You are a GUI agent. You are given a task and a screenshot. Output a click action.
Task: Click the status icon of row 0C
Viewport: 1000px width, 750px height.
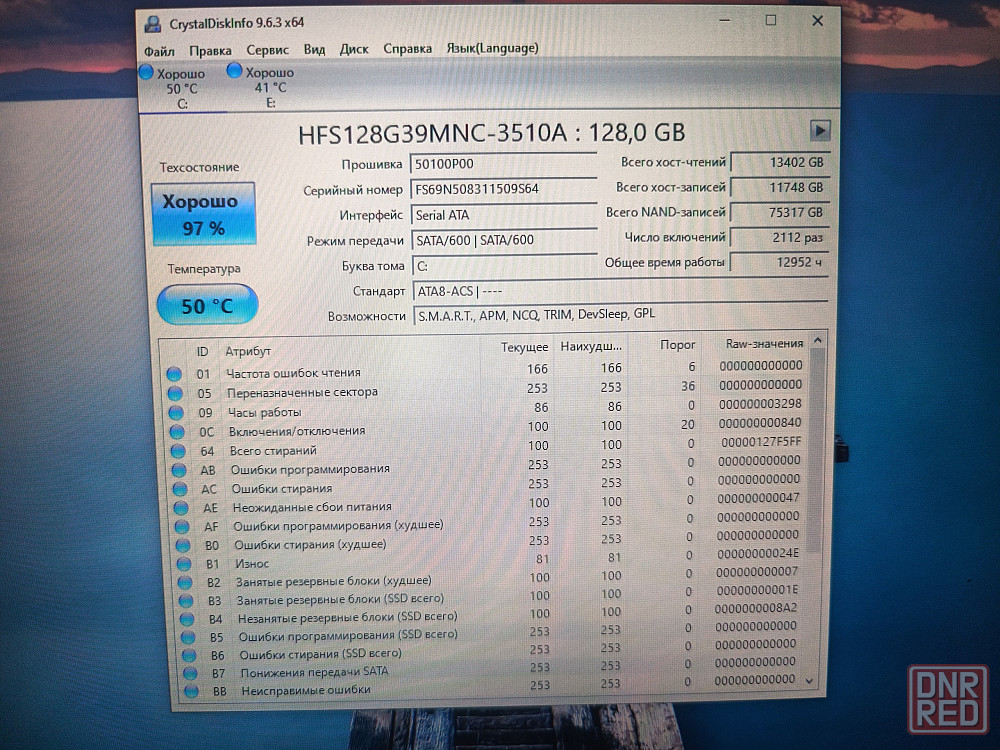pos(177,432)
